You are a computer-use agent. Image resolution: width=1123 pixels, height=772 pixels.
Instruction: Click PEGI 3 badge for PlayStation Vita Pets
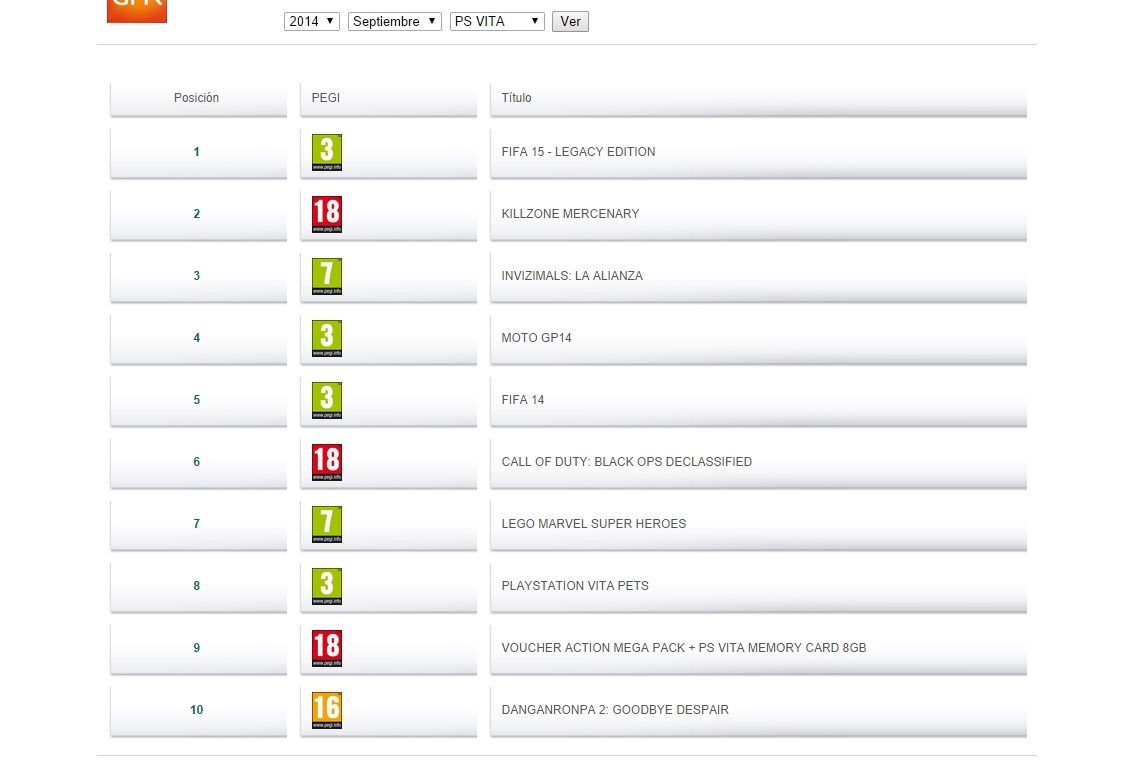pos(326,586)
